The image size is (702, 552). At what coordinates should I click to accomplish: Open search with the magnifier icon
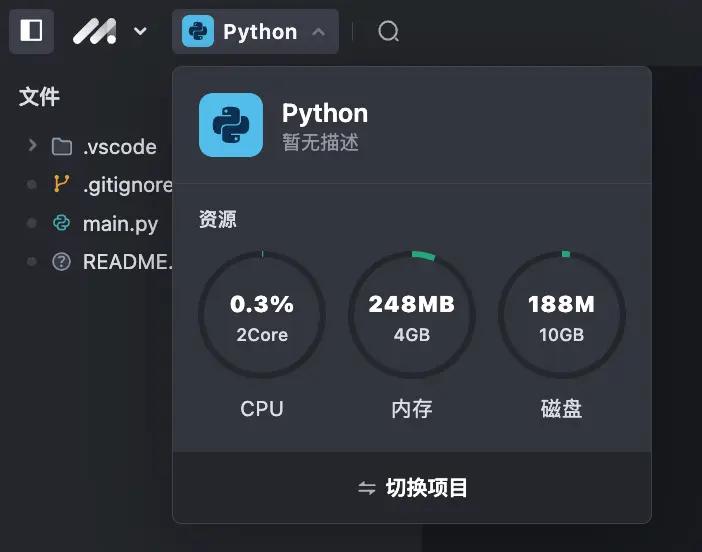[388, 32]
